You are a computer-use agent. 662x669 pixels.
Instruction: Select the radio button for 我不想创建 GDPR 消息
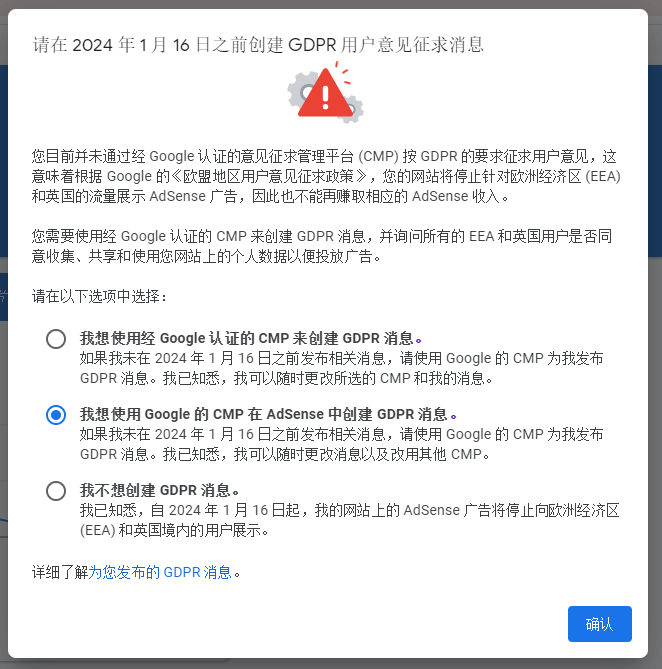[56, 491]
